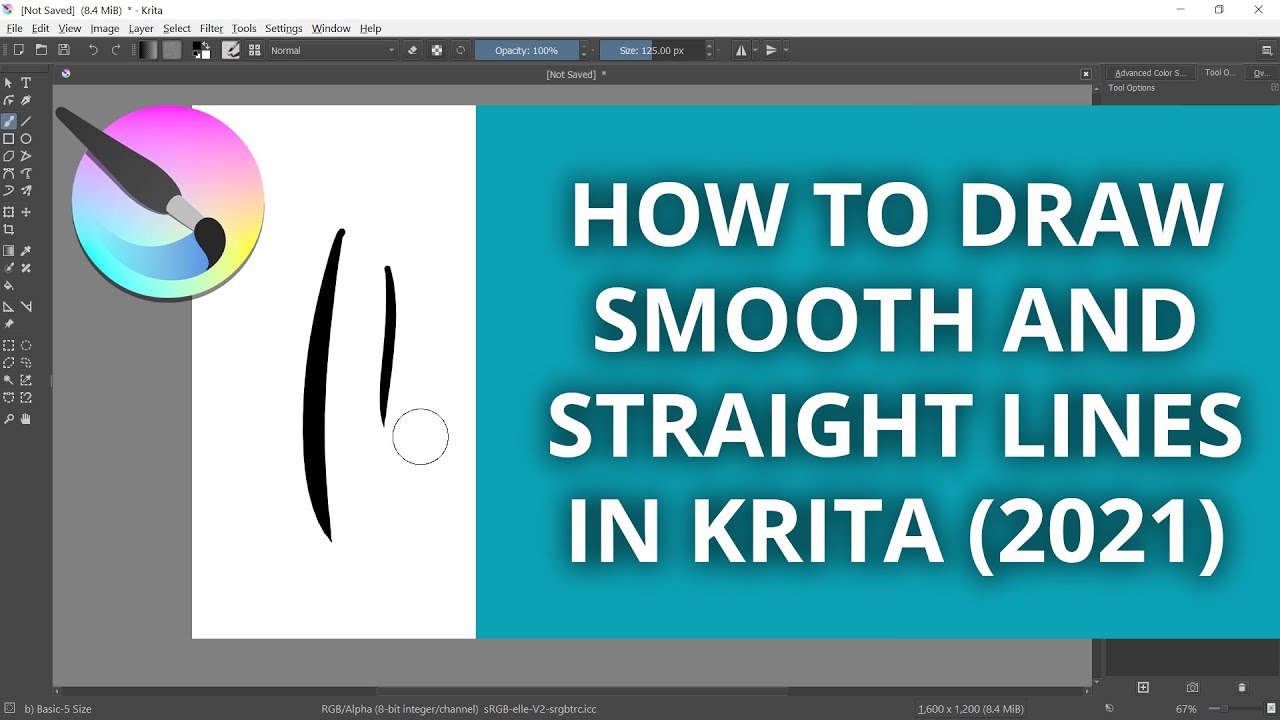This screenshot has height=720, width=1280.
Task: Select the Rectangular Selection tool
Action: coord(9,345)
